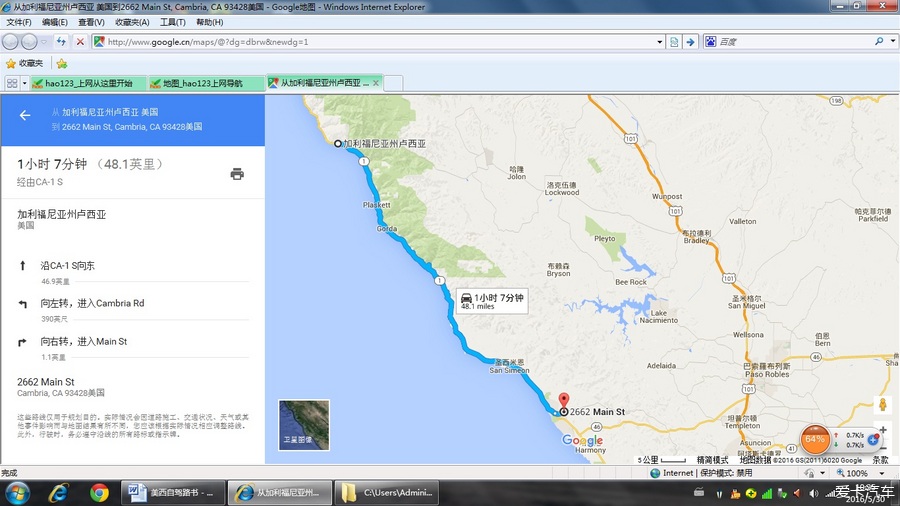Switch to 美西自驾路书 Word window

coord(173,493)
